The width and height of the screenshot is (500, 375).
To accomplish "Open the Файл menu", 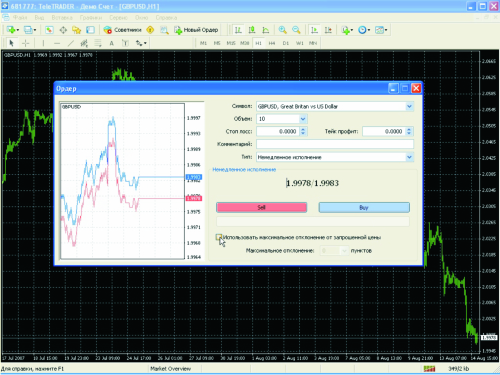I will 20,17.
